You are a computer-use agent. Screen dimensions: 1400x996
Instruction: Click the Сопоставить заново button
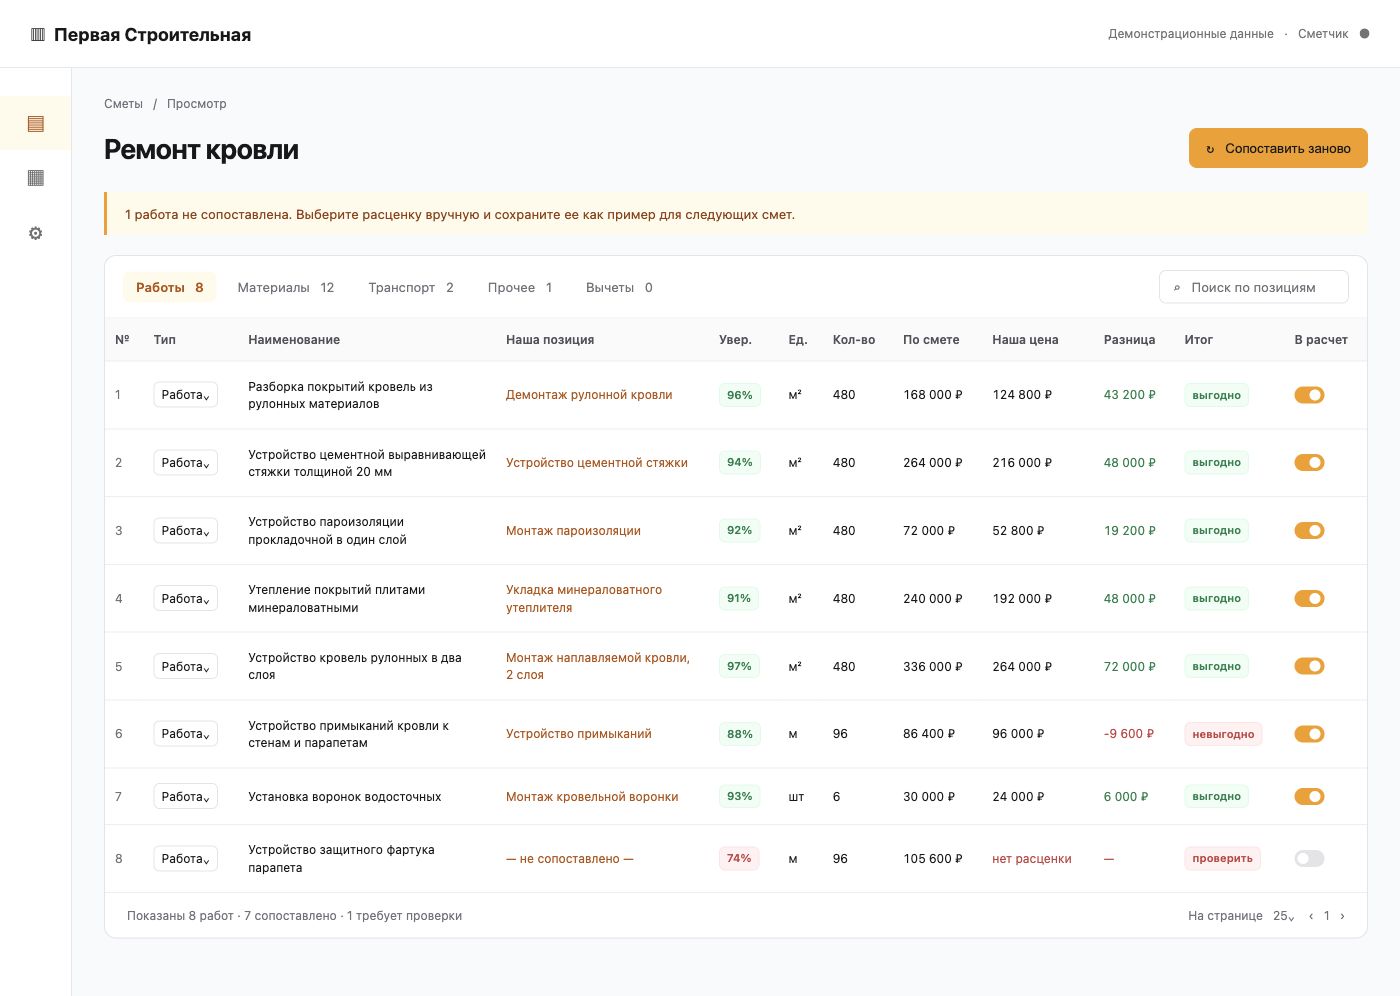1278,148
